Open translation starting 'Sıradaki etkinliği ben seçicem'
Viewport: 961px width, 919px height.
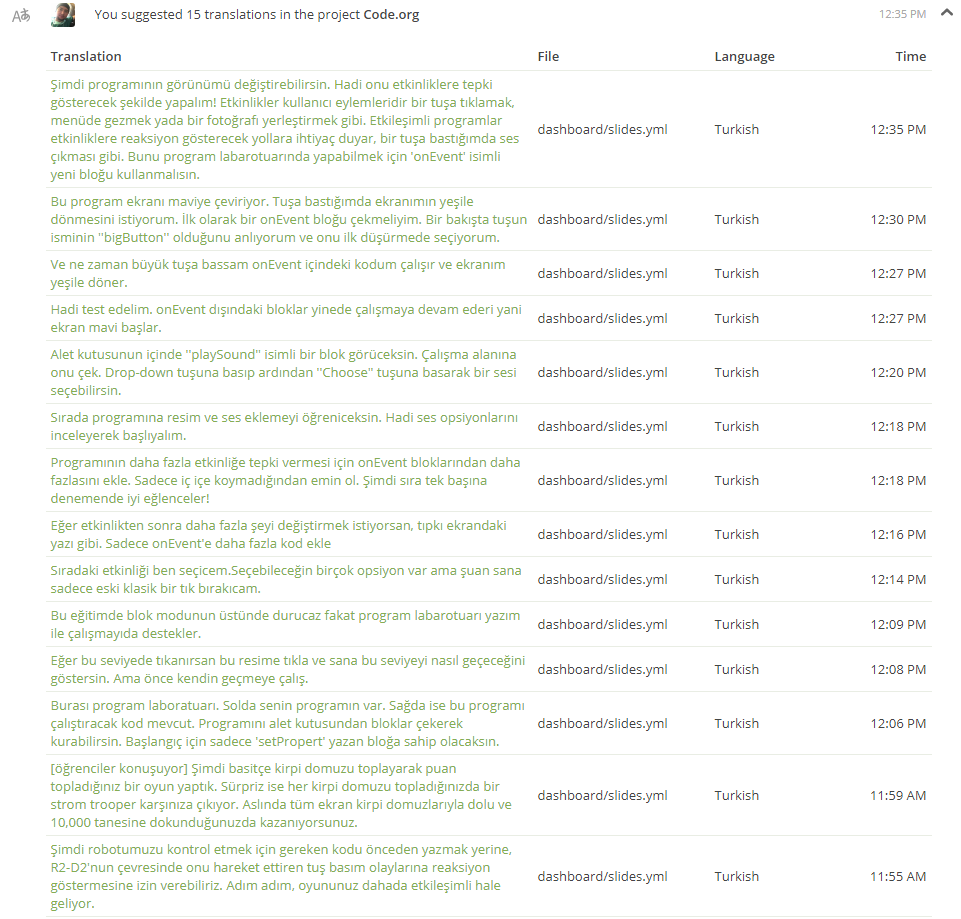286,579
